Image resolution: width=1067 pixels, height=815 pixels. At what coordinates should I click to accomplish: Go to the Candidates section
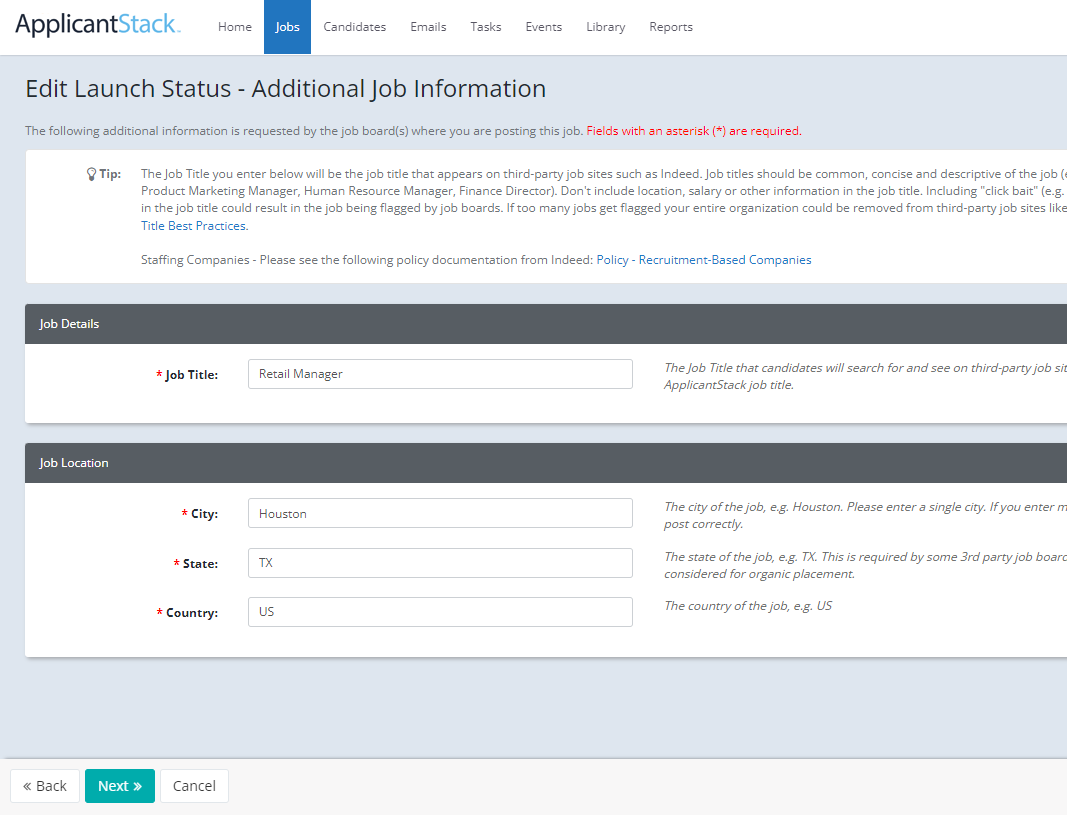[354, 27]
